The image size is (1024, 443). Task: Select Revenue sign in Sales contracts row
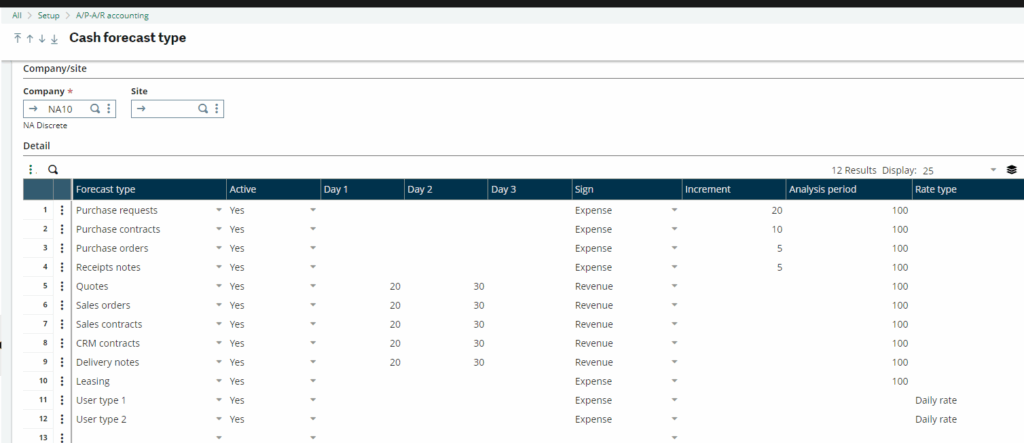[594, 324]
